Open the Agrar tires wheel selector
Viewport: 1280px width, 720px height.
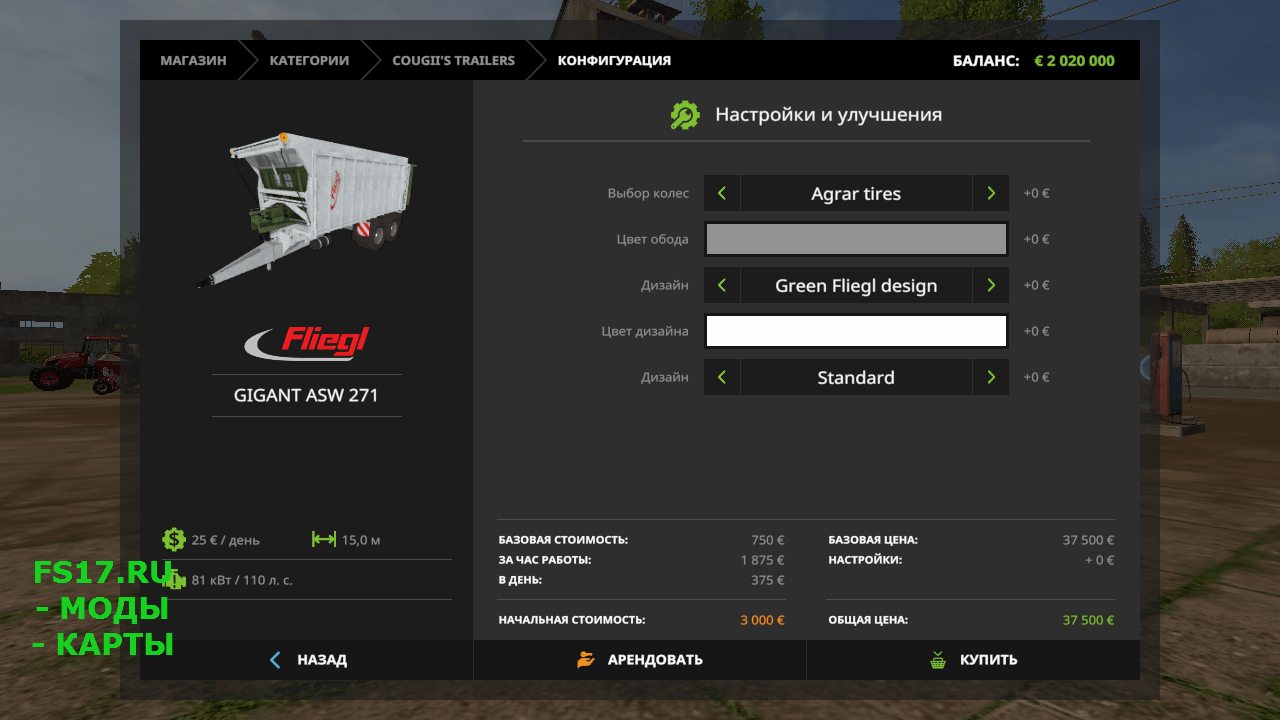click(x=856, y=193)
